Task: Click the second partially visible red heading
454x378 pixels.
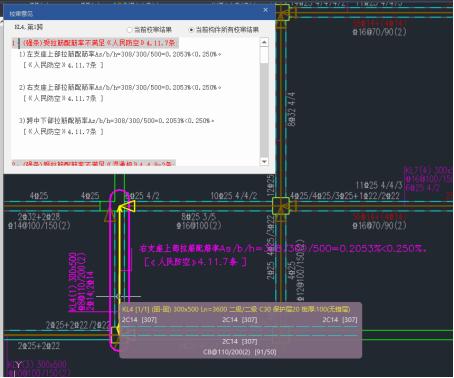Action: [94, 163]
